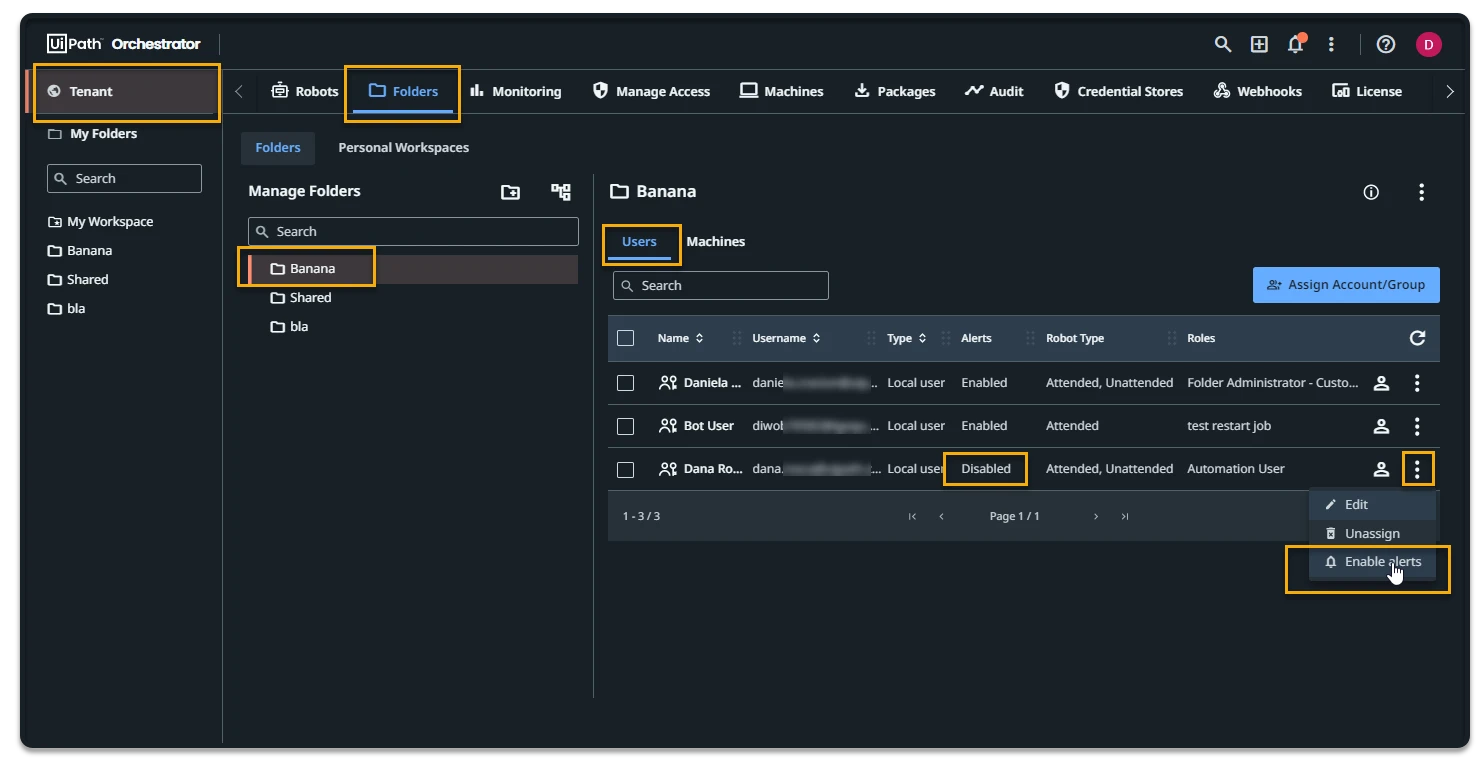This screenshot has height=763, width=1483.
Task: Open the top bar three-dot menu beside the bell
Action: coord(1331,44)
